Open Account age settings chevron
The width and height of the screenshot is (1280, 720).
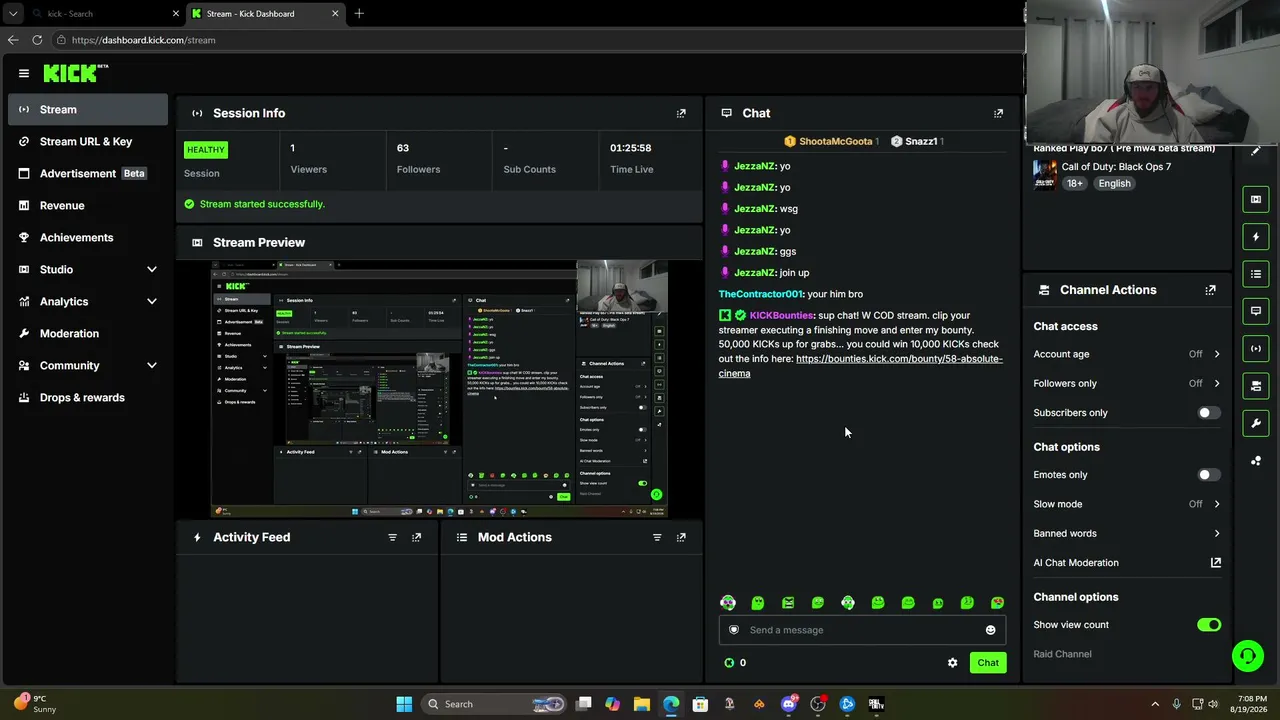click(1216, 354)
